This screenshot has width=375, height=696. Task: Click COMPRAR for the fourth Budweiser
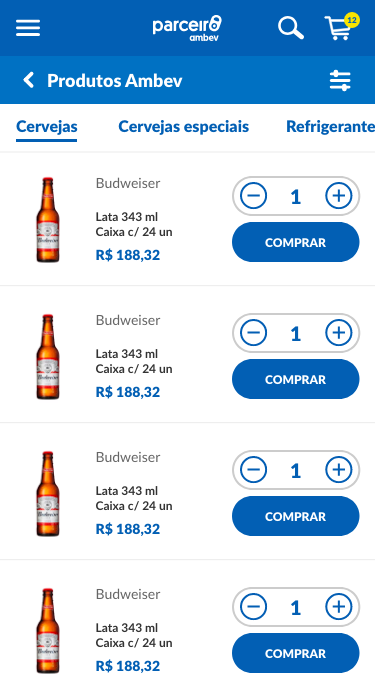[x=296, y=653]
